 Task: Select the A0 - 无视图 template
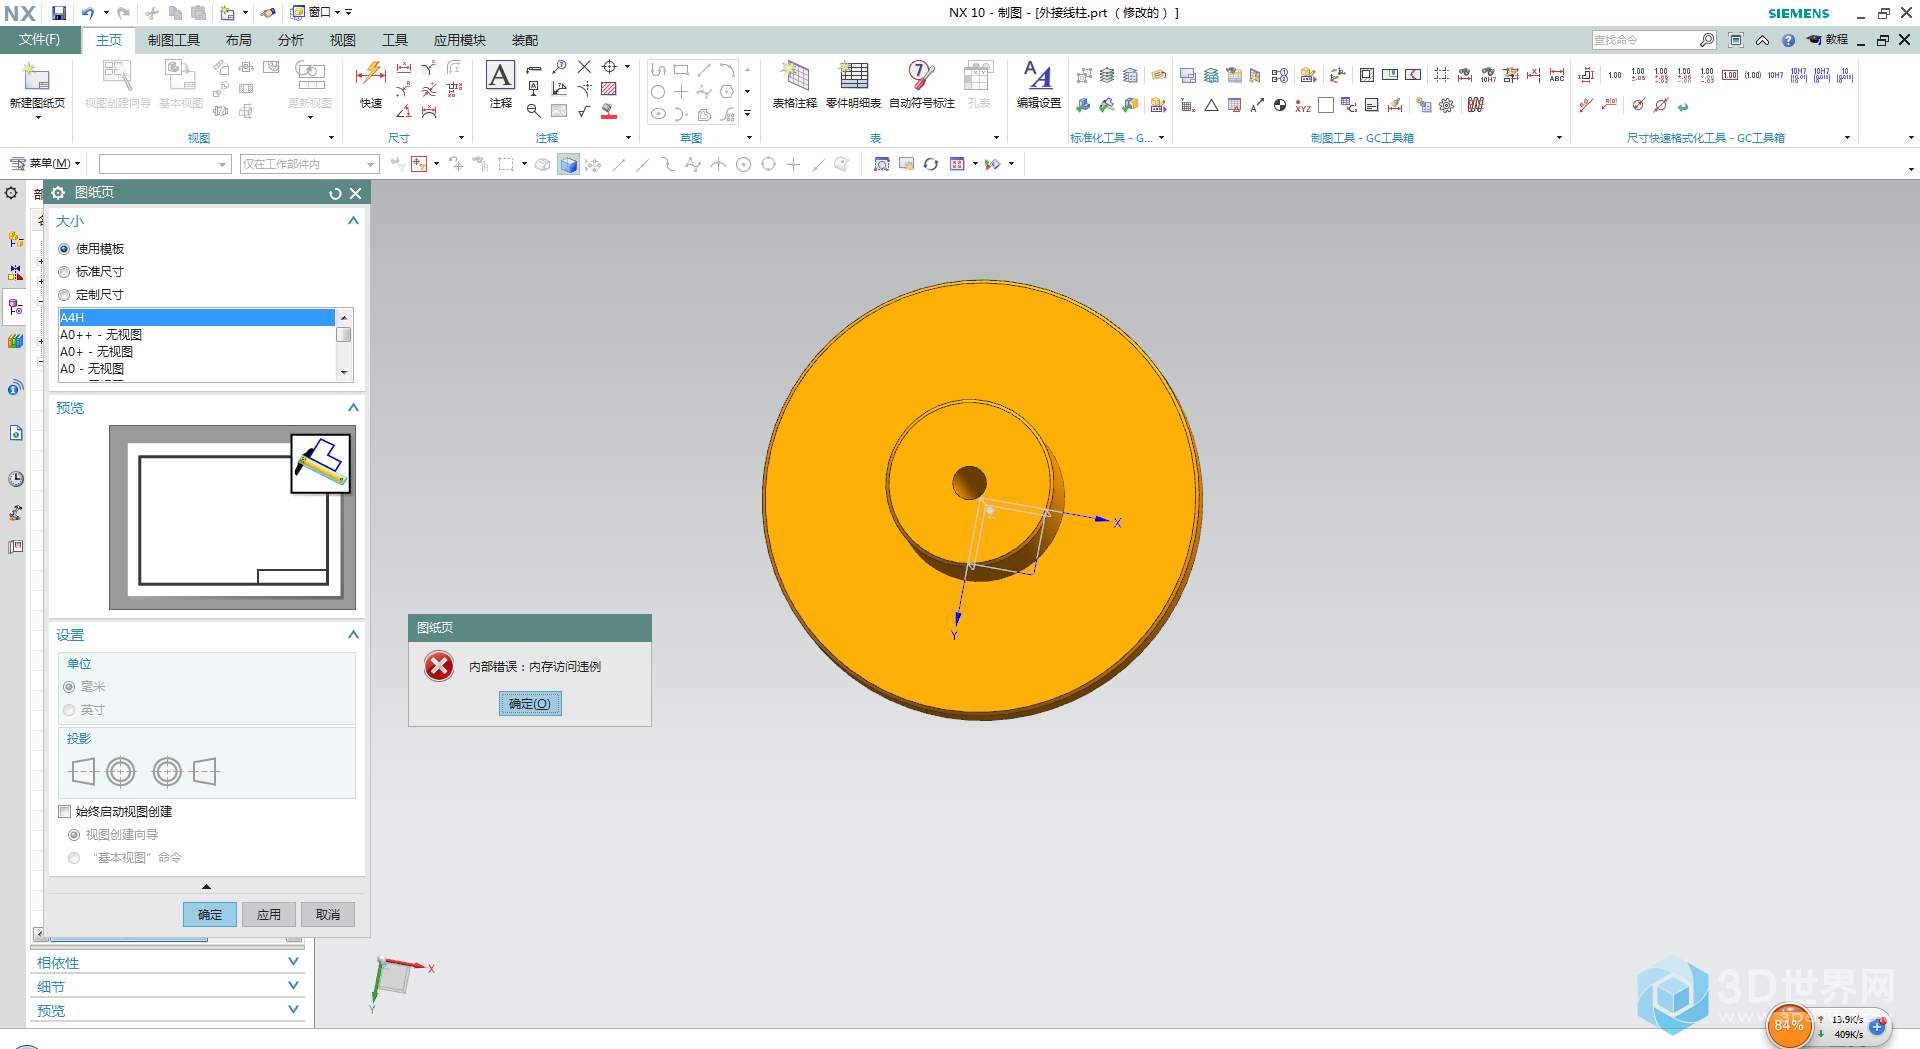[x=197, y=369]
